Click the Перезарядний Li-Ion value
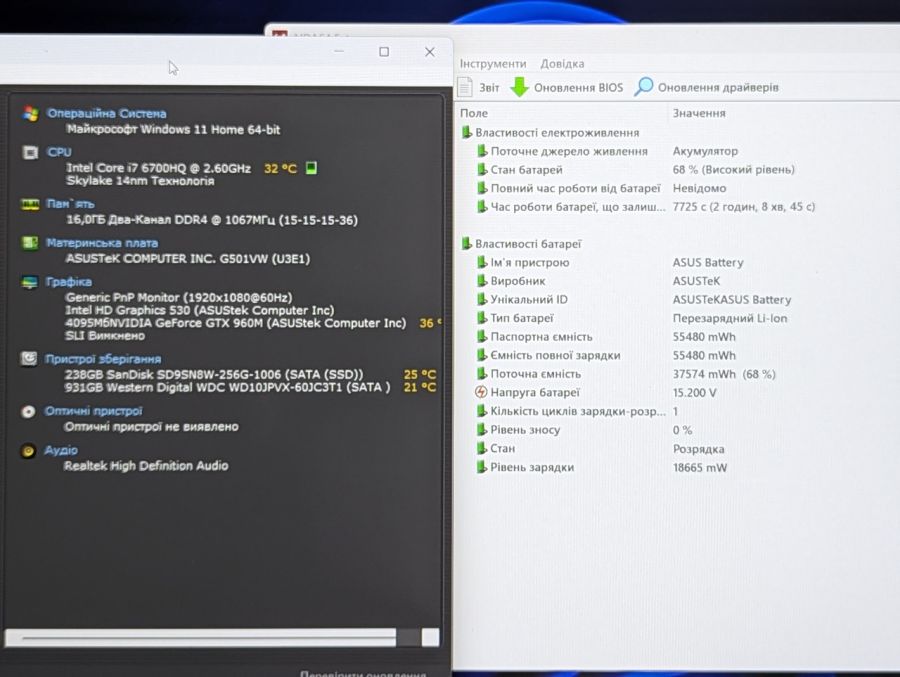The image size is (900, 677). [x=730, y=318]
